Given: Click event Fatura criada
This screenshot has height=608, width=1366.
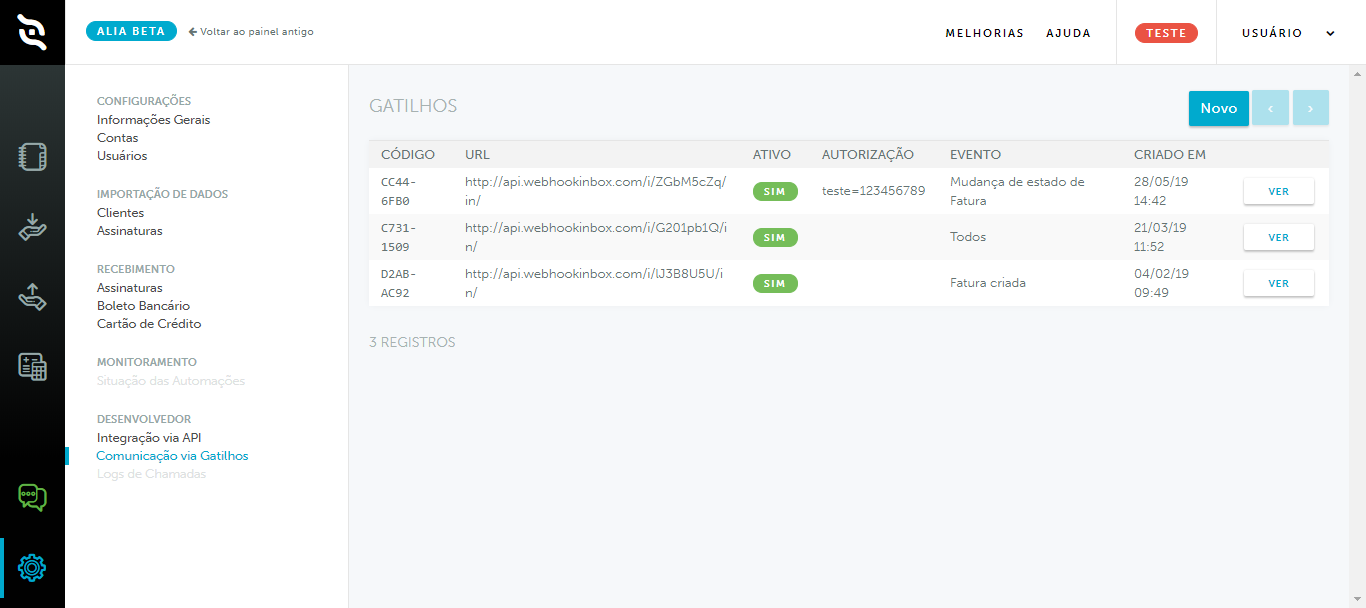Looking at the screenshot, I should 988,283.
